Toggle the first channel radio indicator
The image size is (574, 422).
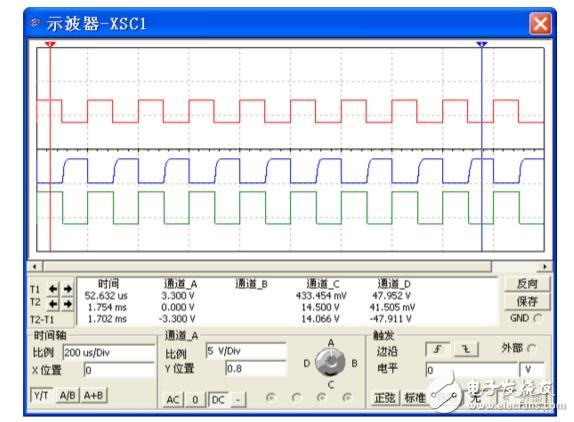[271, 397]
